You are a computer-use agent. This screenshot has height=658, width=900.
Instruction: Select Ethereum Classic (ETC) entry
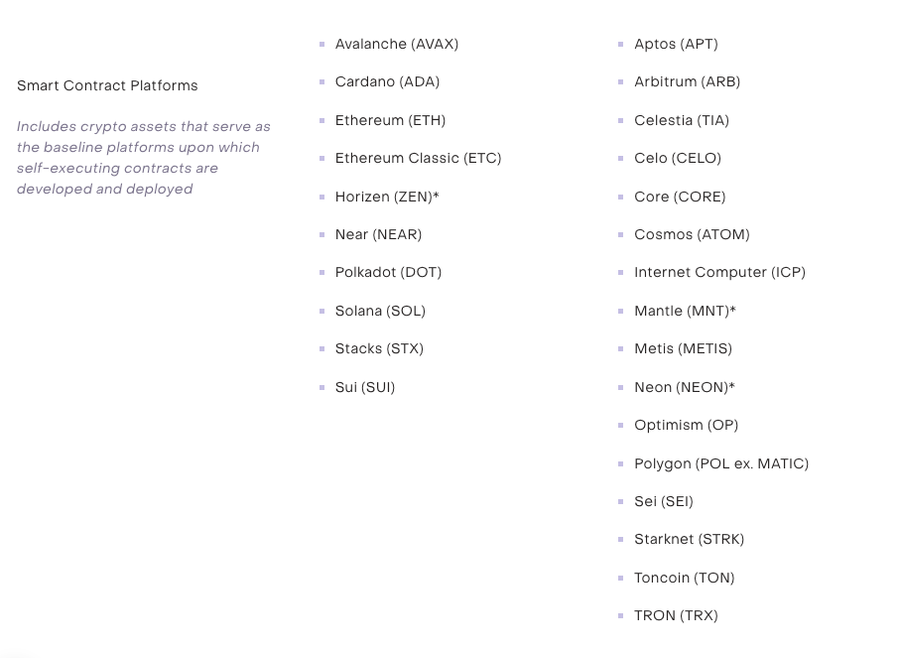(x=418, y=158)
